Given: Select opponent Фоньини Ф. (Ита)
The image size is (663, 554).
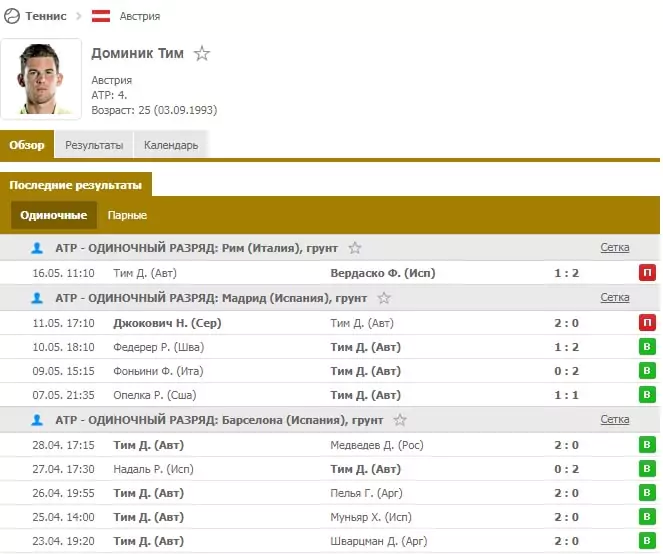Looking at the screenshot, I should 158,371.
